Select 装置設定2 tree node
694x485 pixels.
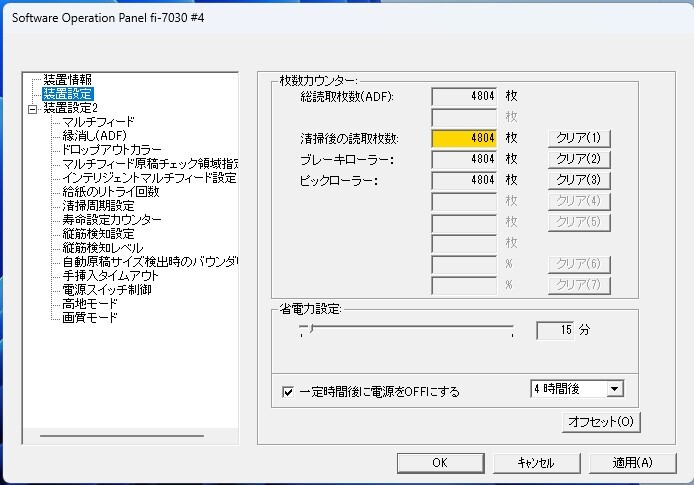click(x=70, y=108)
